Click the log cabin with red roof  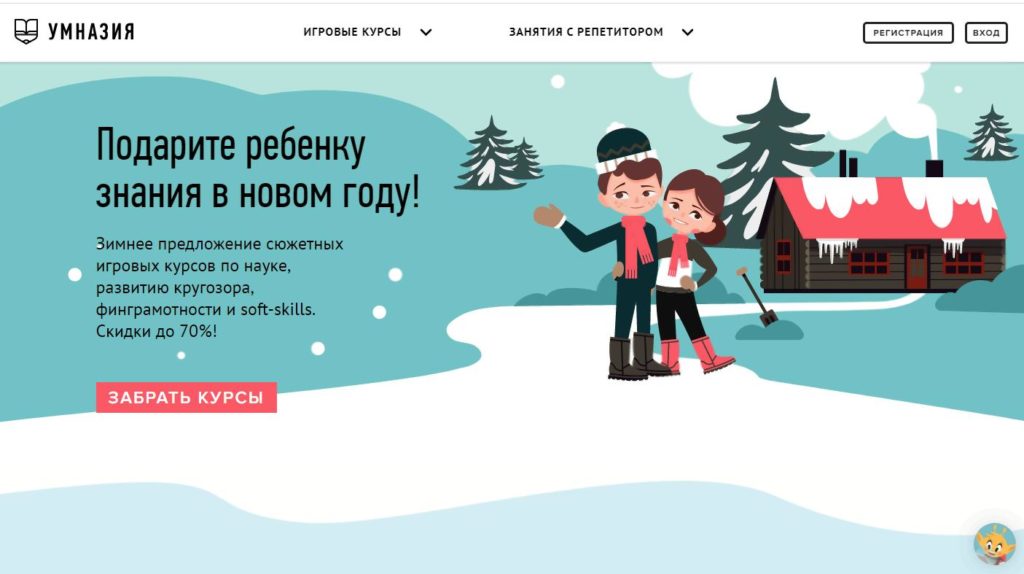[882, 232]
